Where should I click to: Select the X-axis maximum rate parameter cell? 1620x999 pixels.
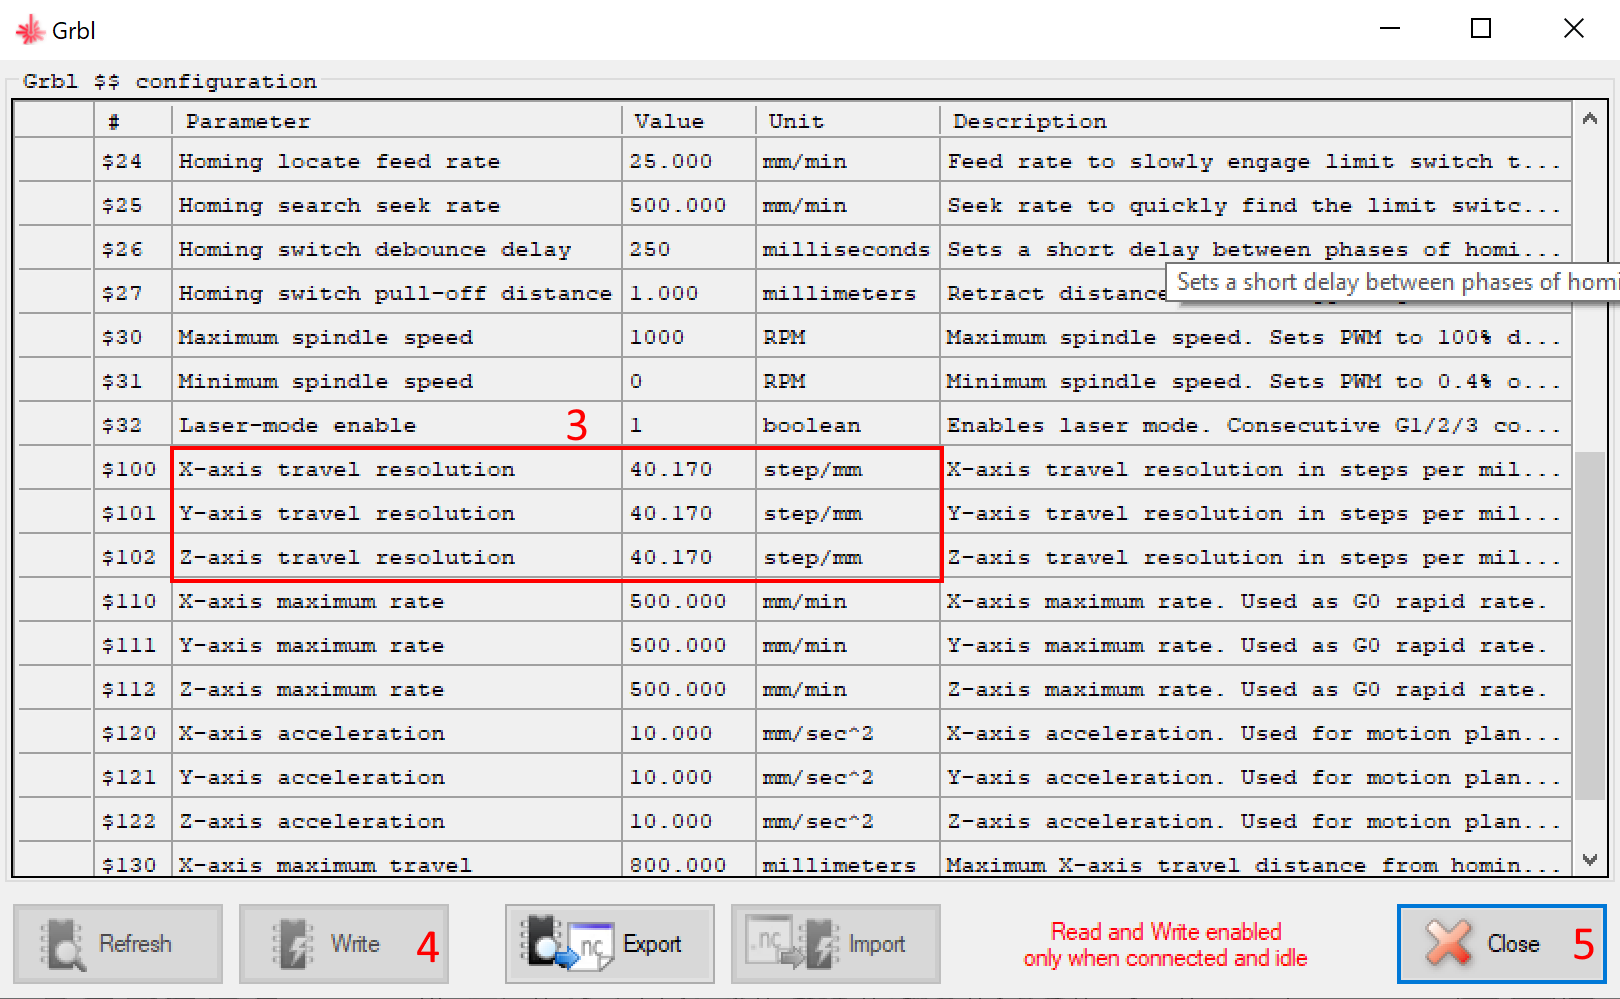(397, 601)
